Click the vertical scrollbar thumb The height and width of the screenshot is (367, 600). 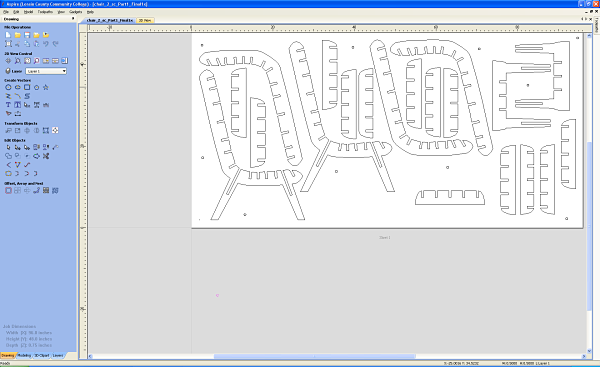pyautogui.click(x=589, y=226)
